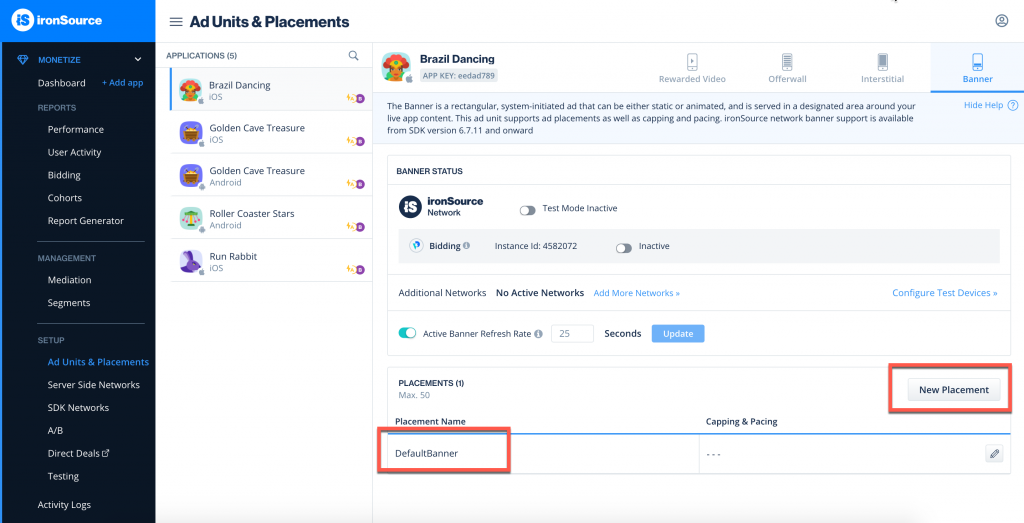
Task: Open Cohorts report
Action: click(x=65, y=198)
